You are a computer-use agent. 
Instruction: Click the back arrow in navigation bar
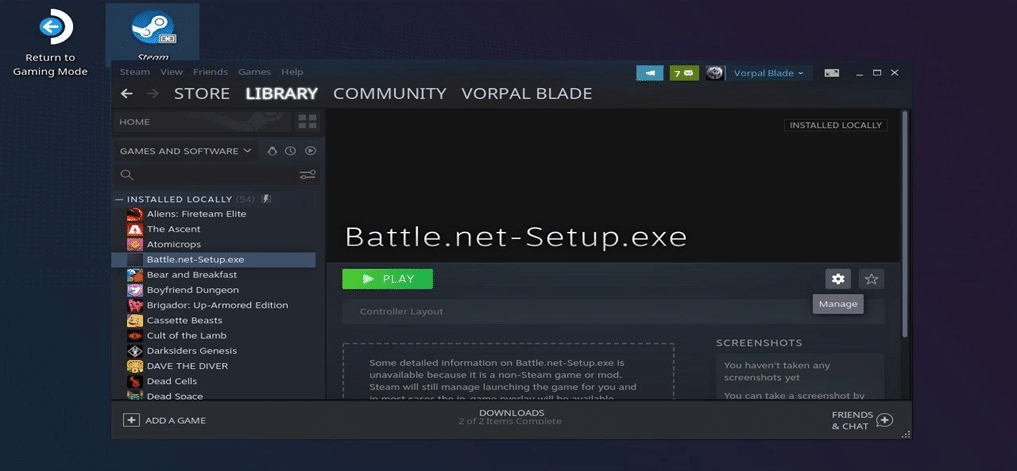pos(127,93)
